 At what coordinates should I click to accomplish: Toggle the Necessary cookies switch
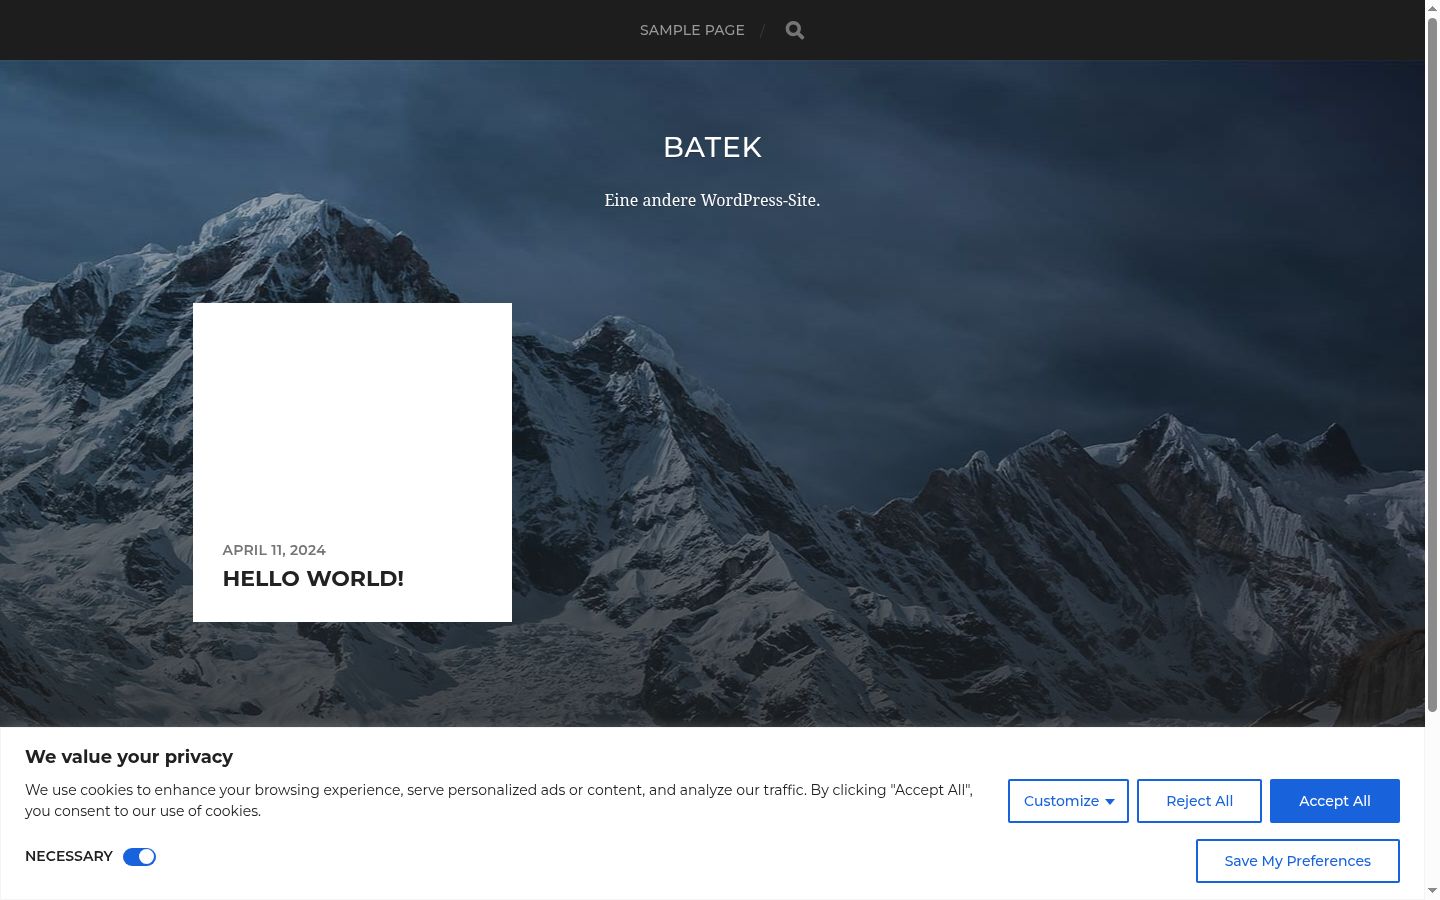point(139,857)
